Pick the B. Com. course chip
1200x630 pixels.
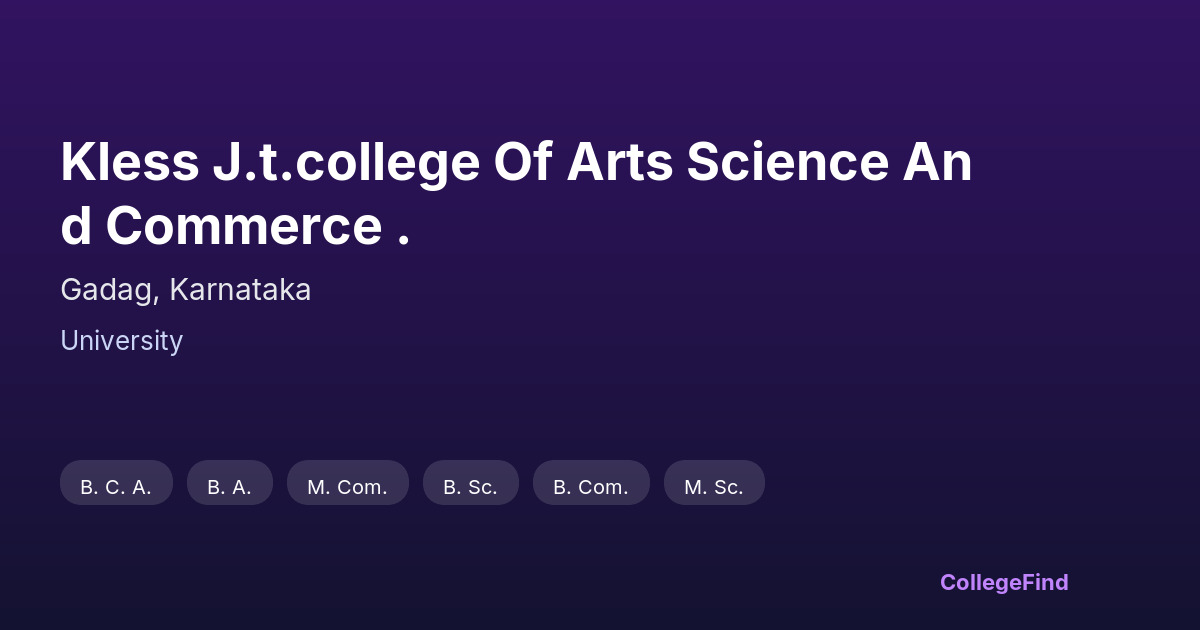590,486
